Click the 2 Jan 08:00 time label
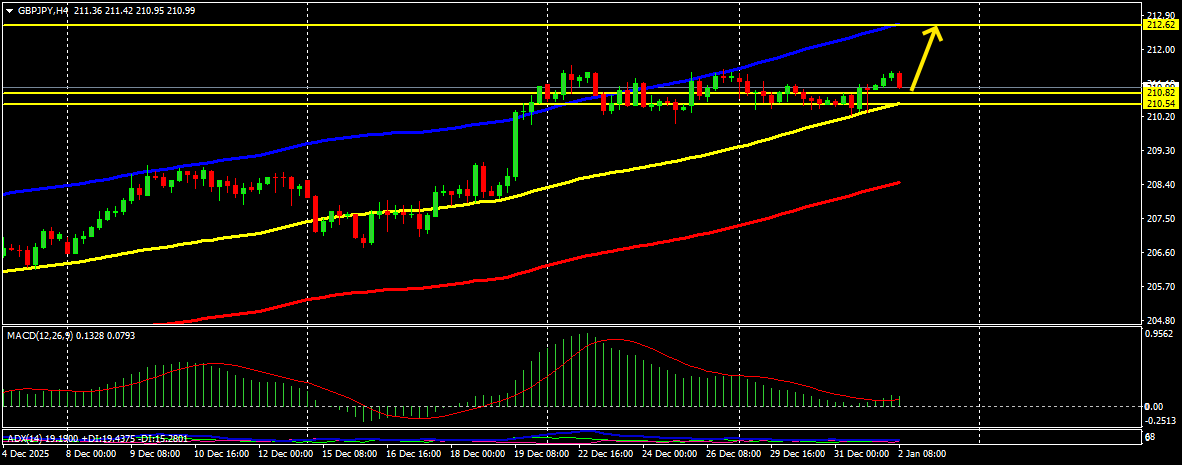 click(923, 454)
